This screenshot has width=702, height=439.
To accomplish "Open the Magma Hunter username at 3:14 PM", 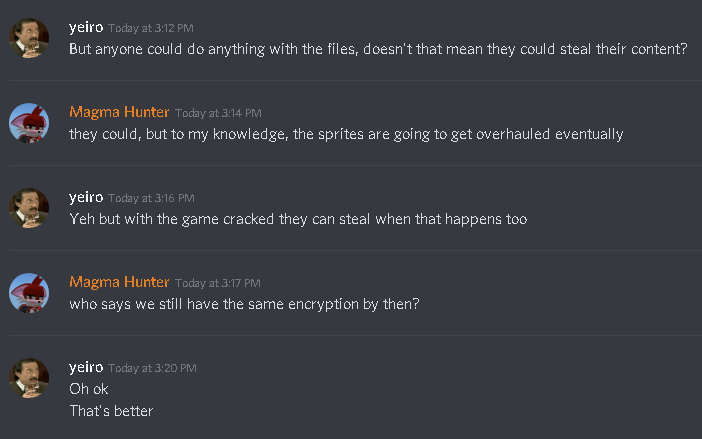I will coord(119,112).
